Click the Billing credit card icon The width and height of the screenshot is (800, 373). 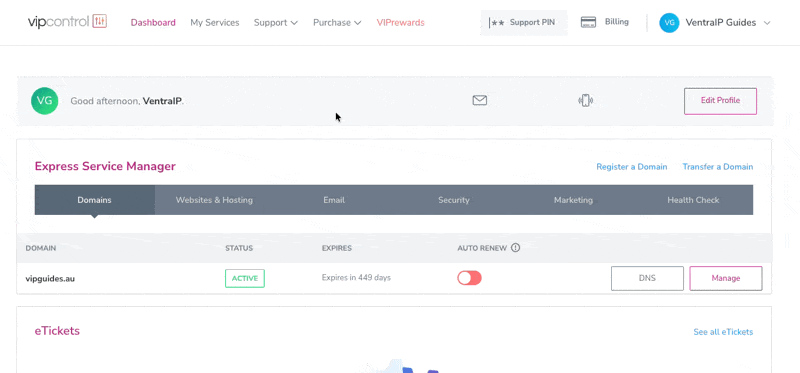pos(588,22)
